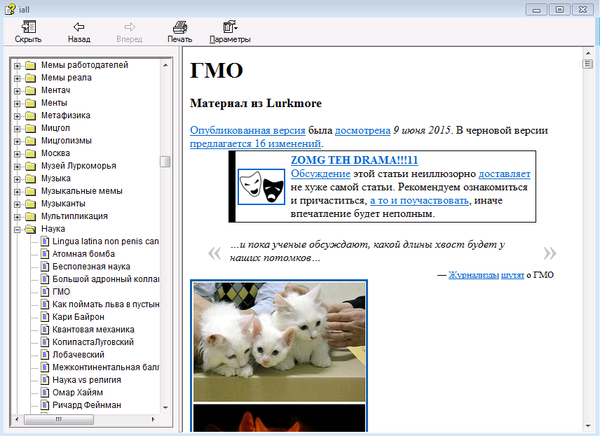The image size is (600, 436).
Task: Expand the Музыканты tree node
Action: coord(17,204)
